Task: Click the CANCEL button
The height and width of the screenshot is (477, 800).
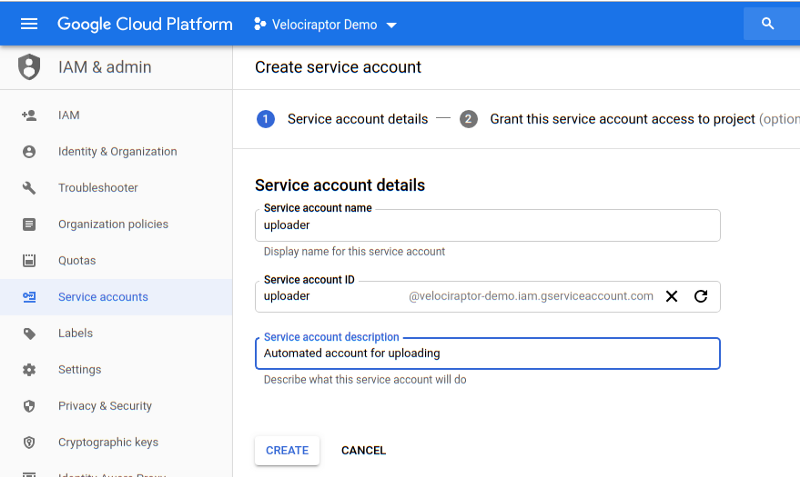Action: click(x=363, y=451)
